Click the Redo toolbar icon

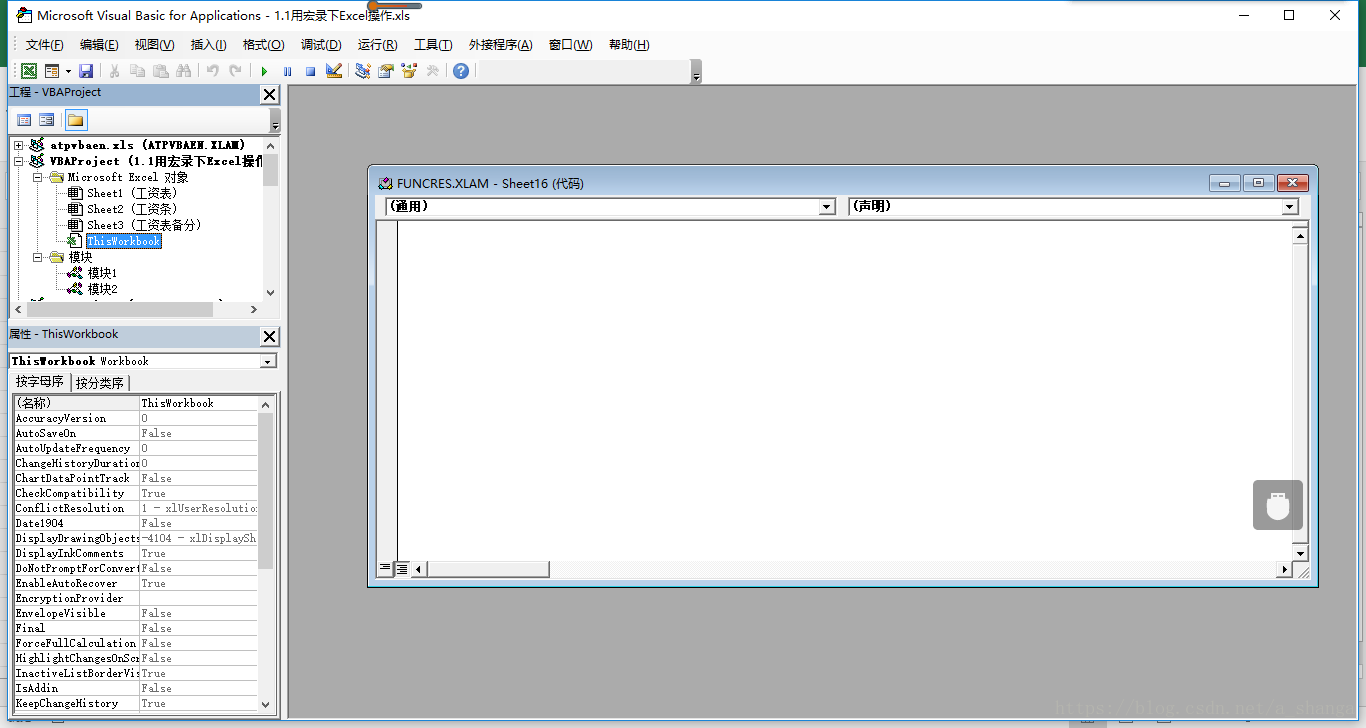coord(235,71)
